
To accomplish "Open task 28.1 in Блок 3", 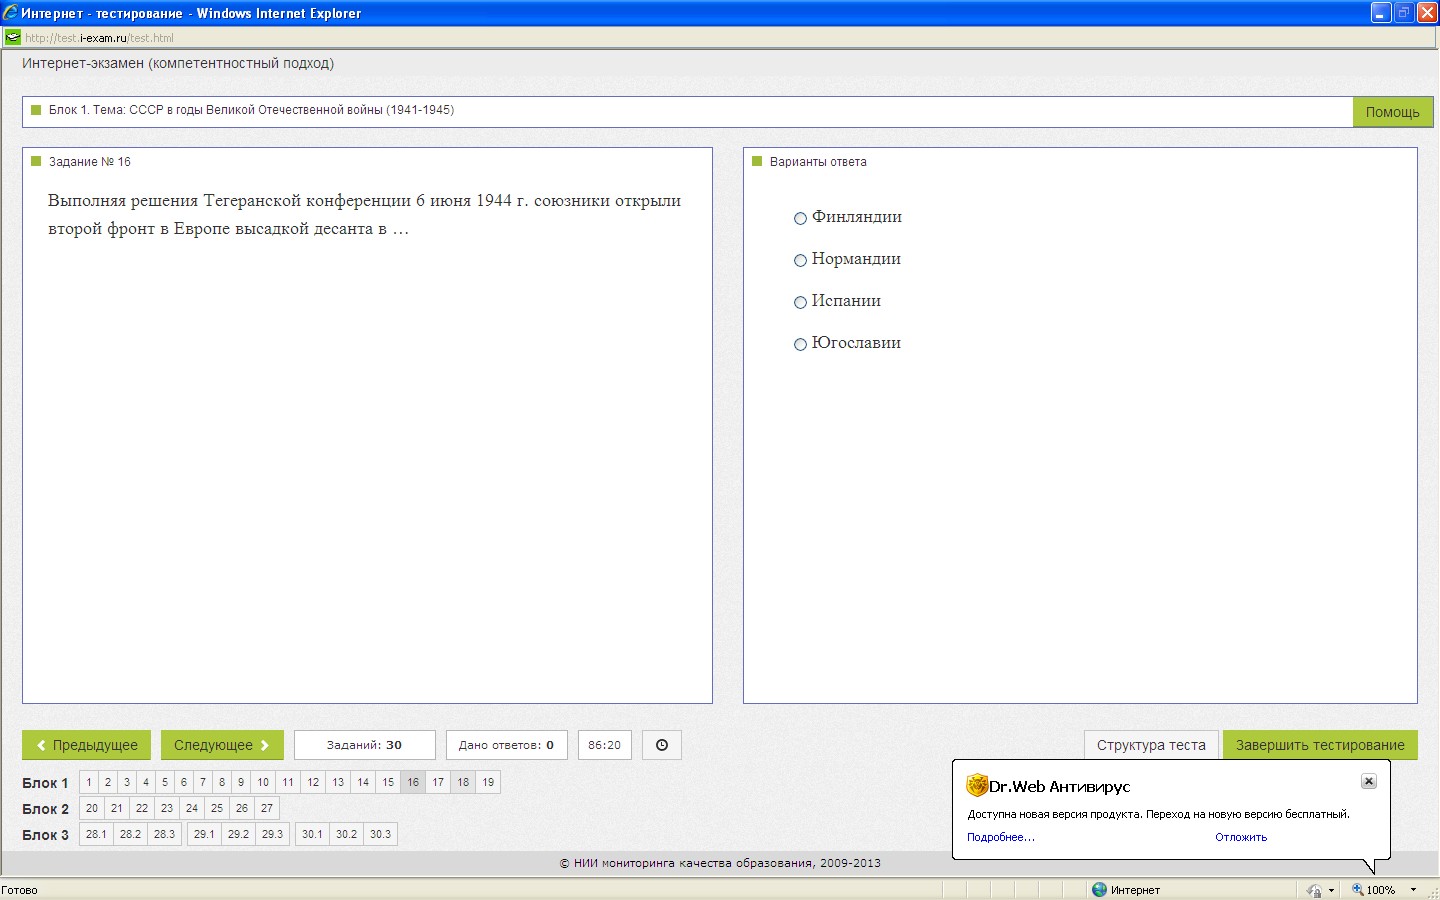I will point(96,834).
